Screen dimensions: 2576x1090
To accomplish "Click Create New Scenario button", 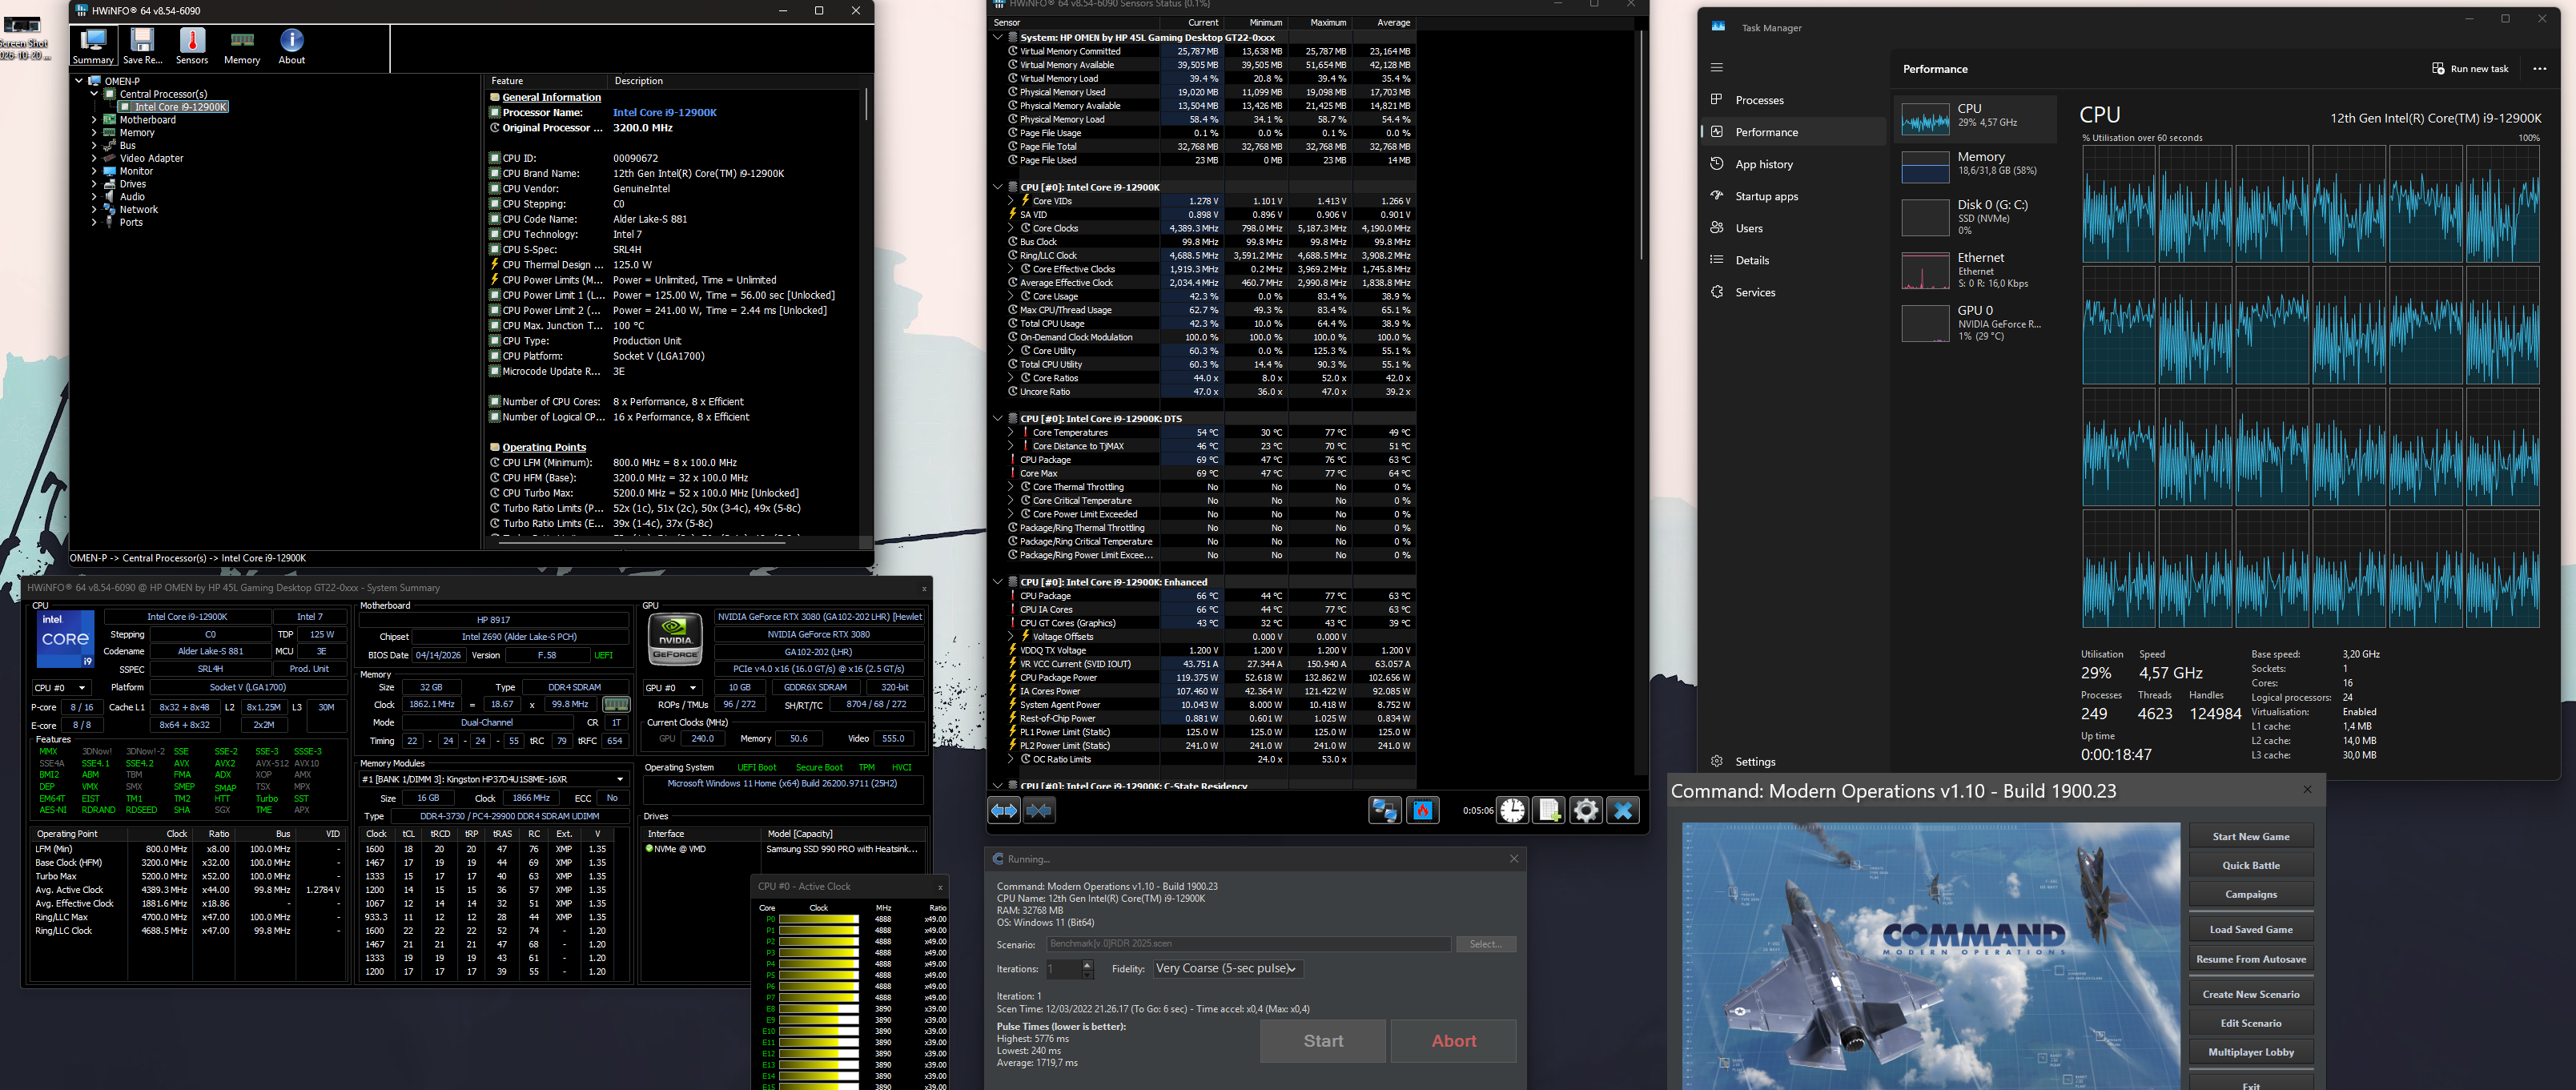I will [2250, 994].
